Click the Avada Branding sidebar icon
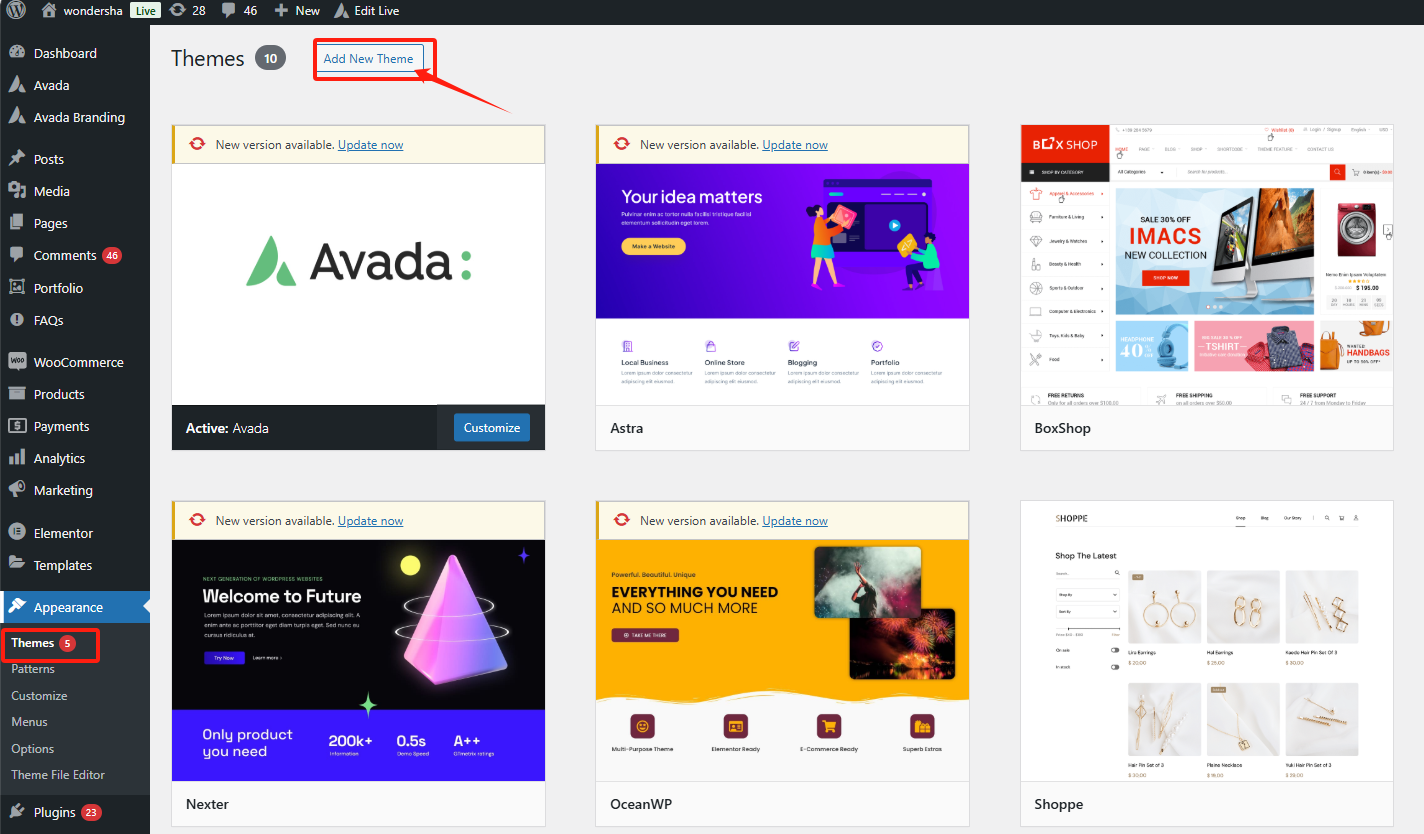The image size is (1424, 834). (17, 117)
